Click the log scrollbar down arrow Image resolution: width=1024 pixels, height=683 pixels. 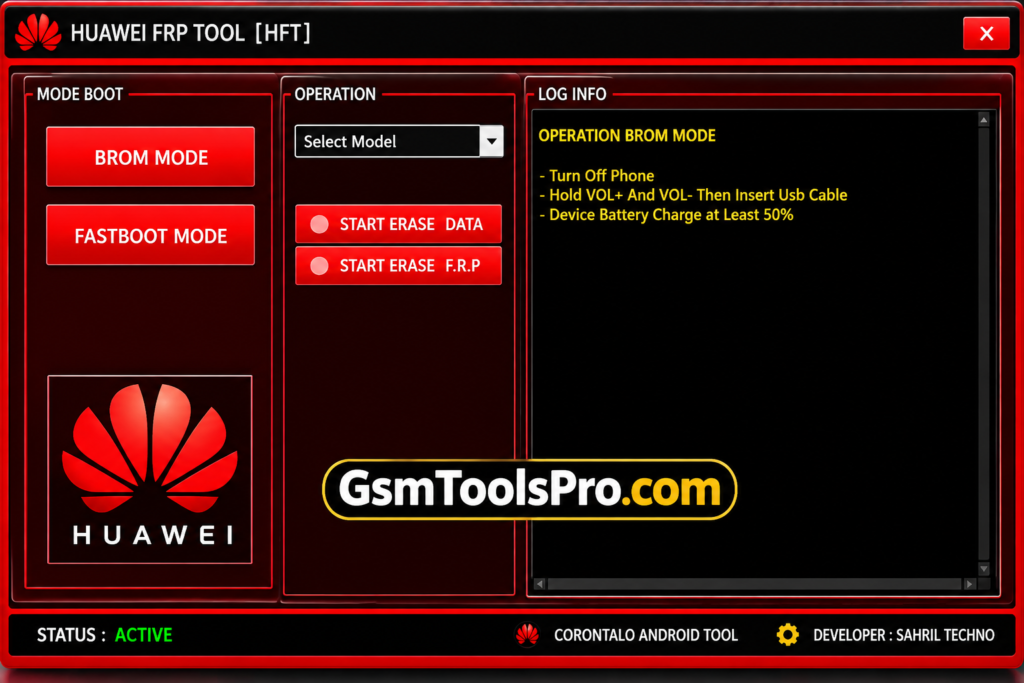pos(984,569)
